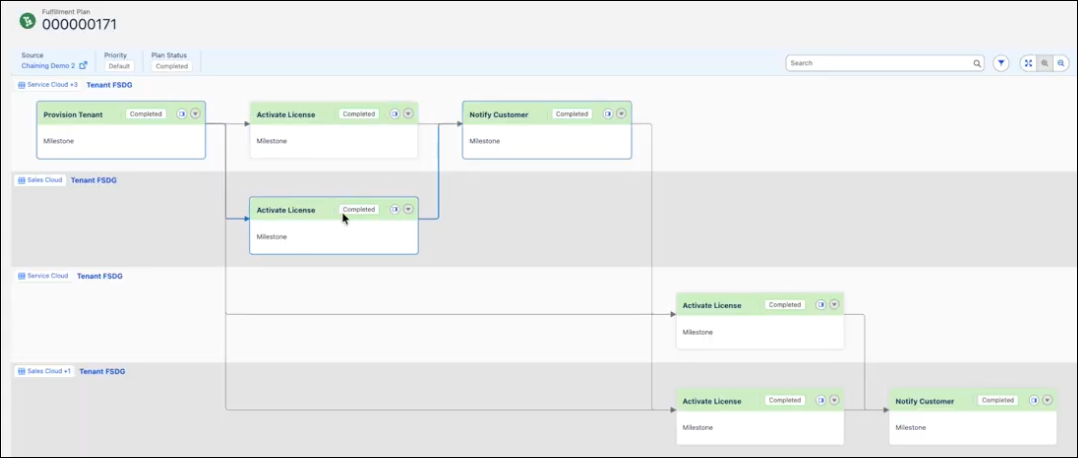The width and height of the screenshot is (1078, 458).
Task: Click the zoom out magnifier button
Action: pyautogui.click(x=1061, y=63)
